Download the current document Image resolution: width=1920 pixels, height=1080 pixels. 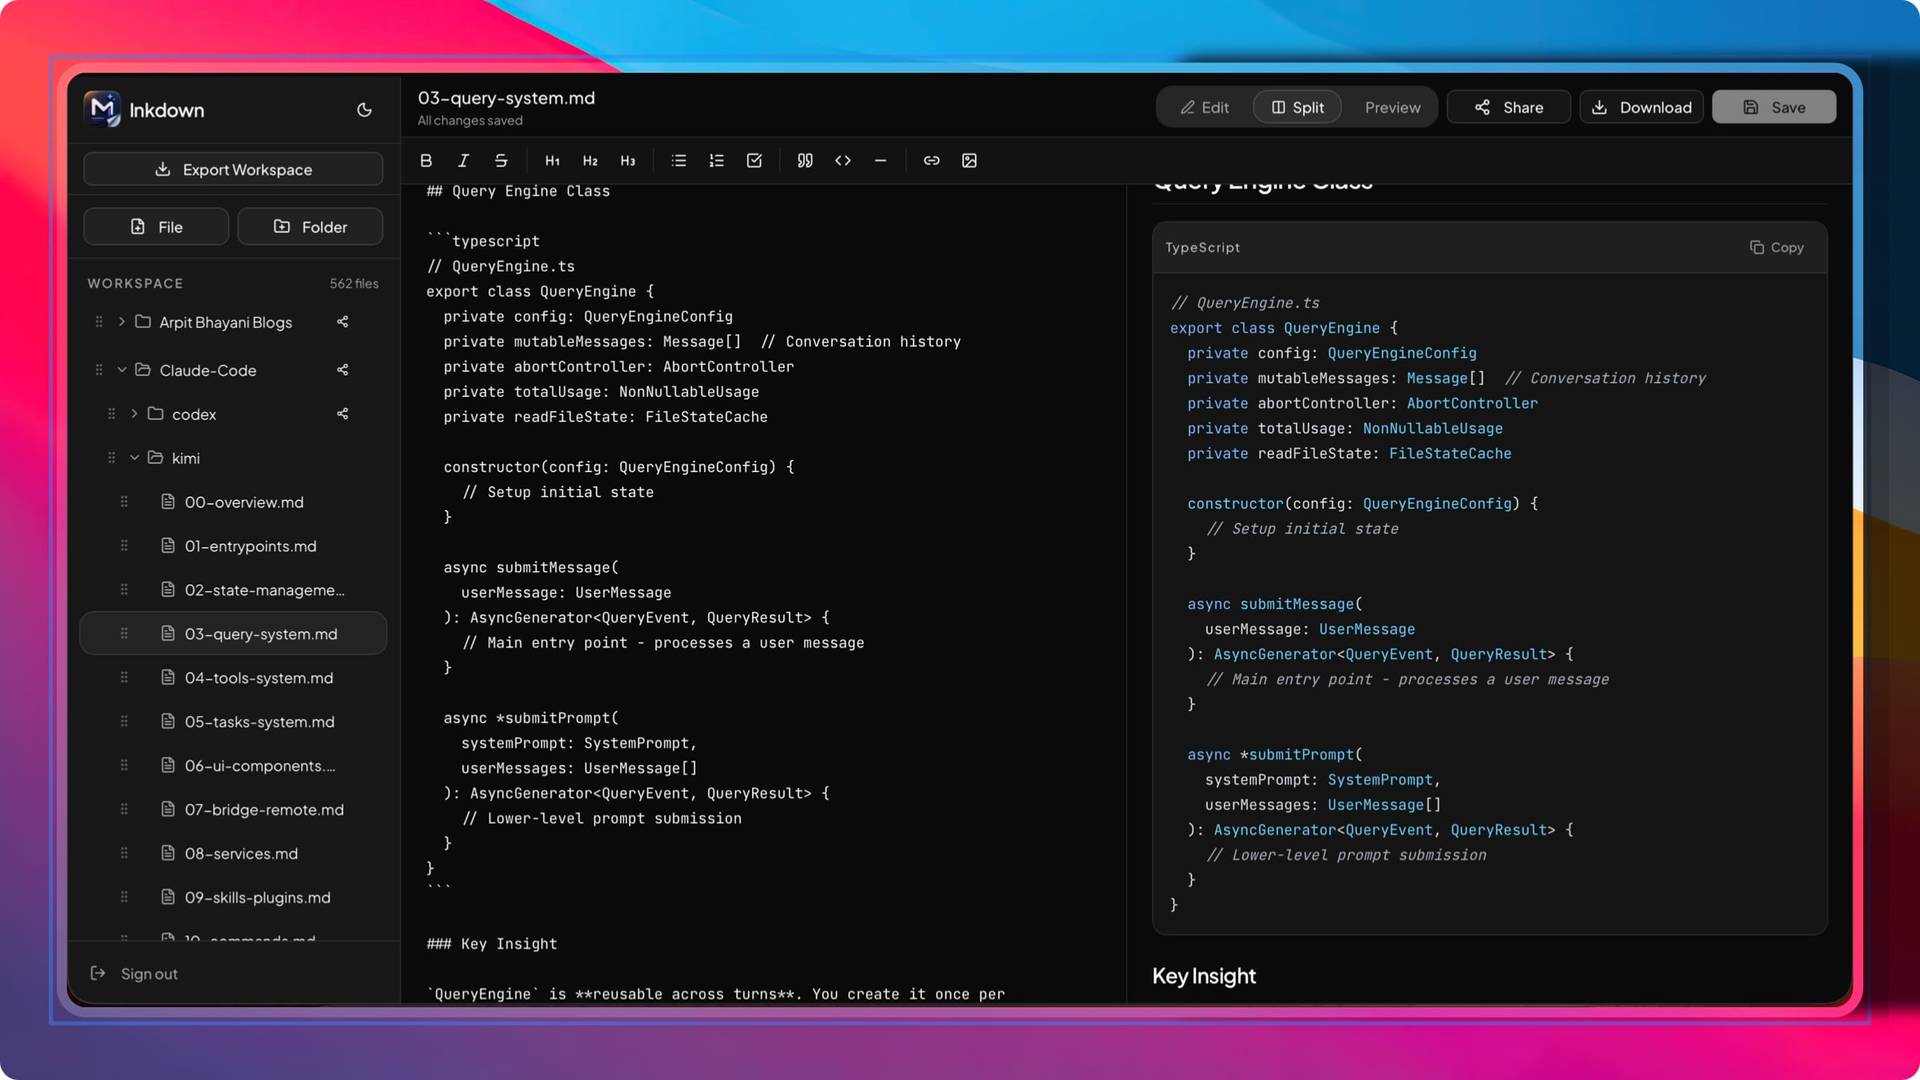(x=1641, y=107)
